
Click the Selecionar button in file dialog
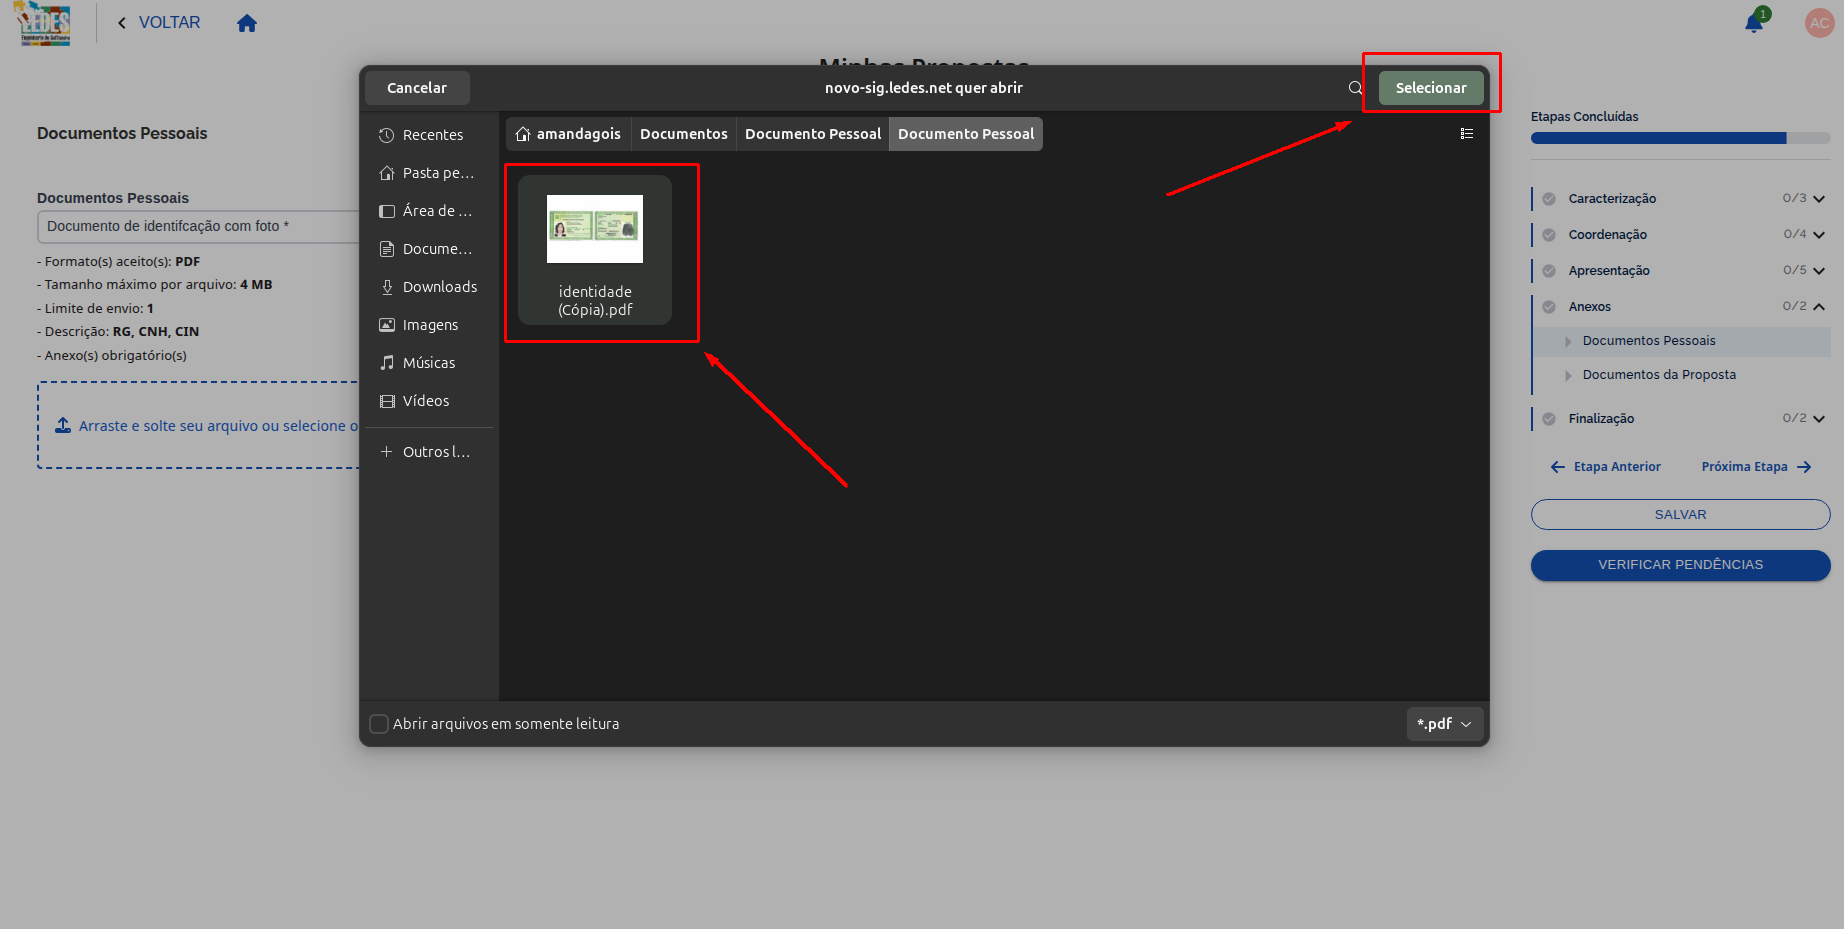(x=1431, y=88)
